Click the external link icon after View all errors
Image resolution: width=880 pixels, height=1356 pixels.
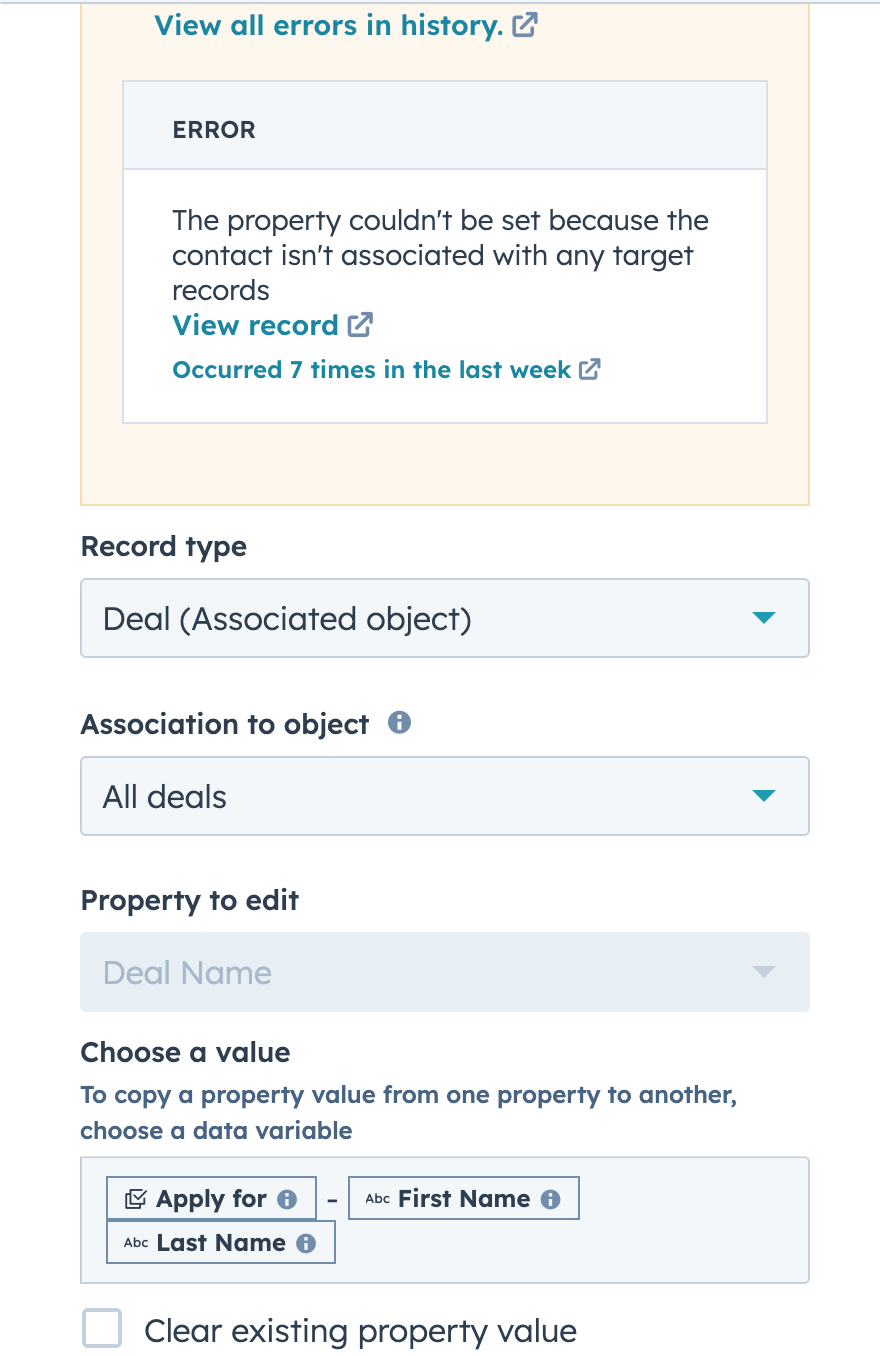tap(524, 25)
